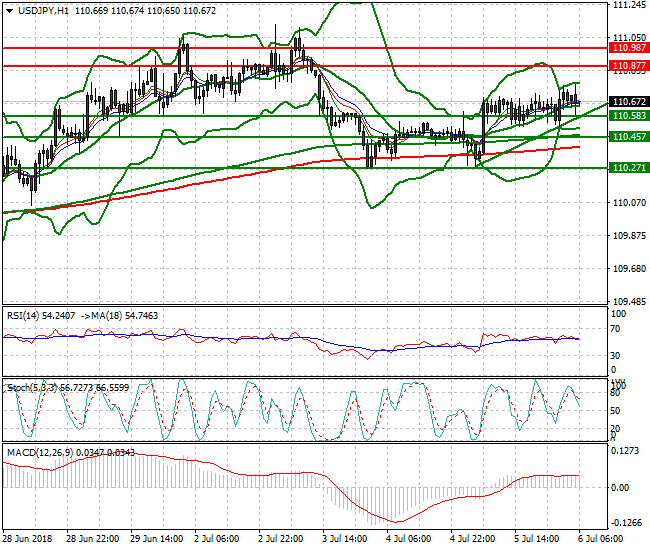Click the Stoch(5,3,3) indicator label
This screenshot has width=650, height=550.
(29, 386)
